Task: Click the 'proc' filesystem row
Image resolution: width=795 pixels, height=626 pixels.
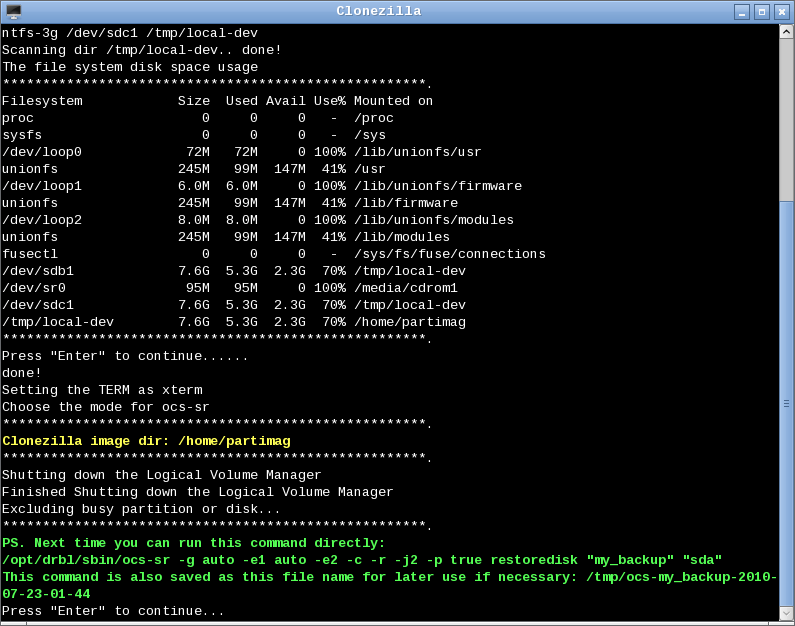Action: pos(198,118)
